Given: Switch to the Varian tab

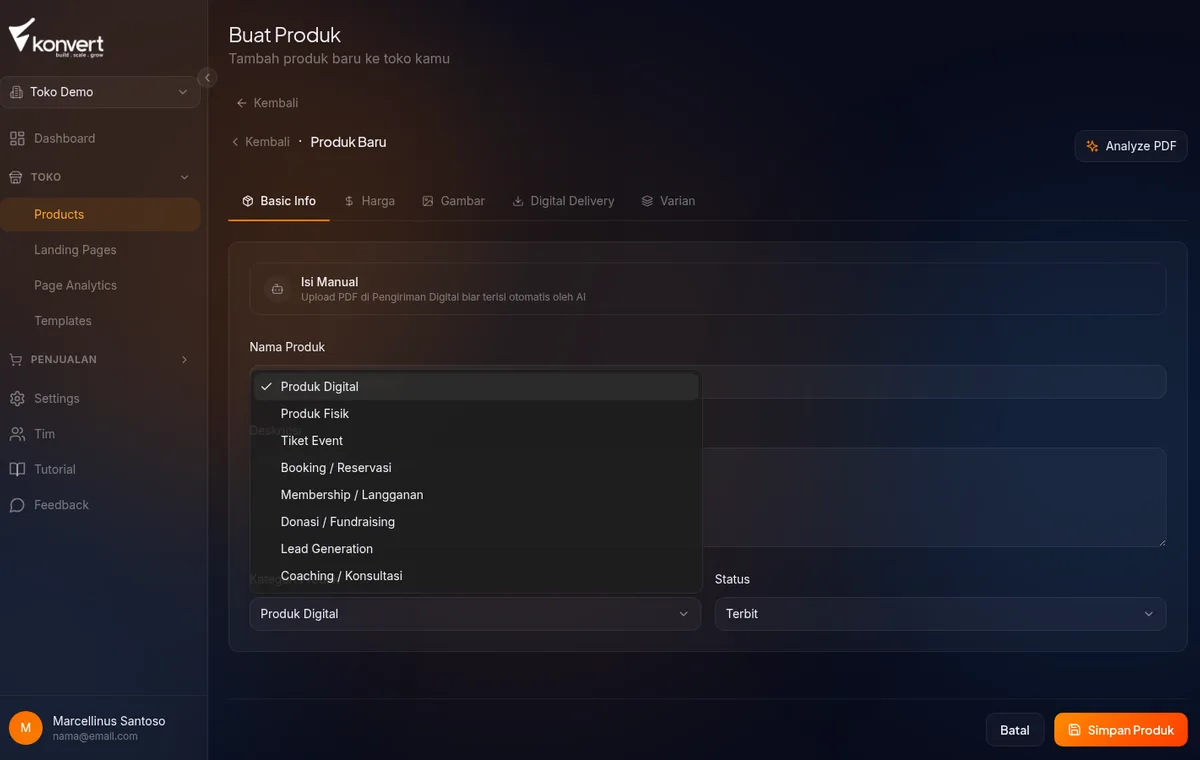Looking at the screenshot, I should click(668, 201).
